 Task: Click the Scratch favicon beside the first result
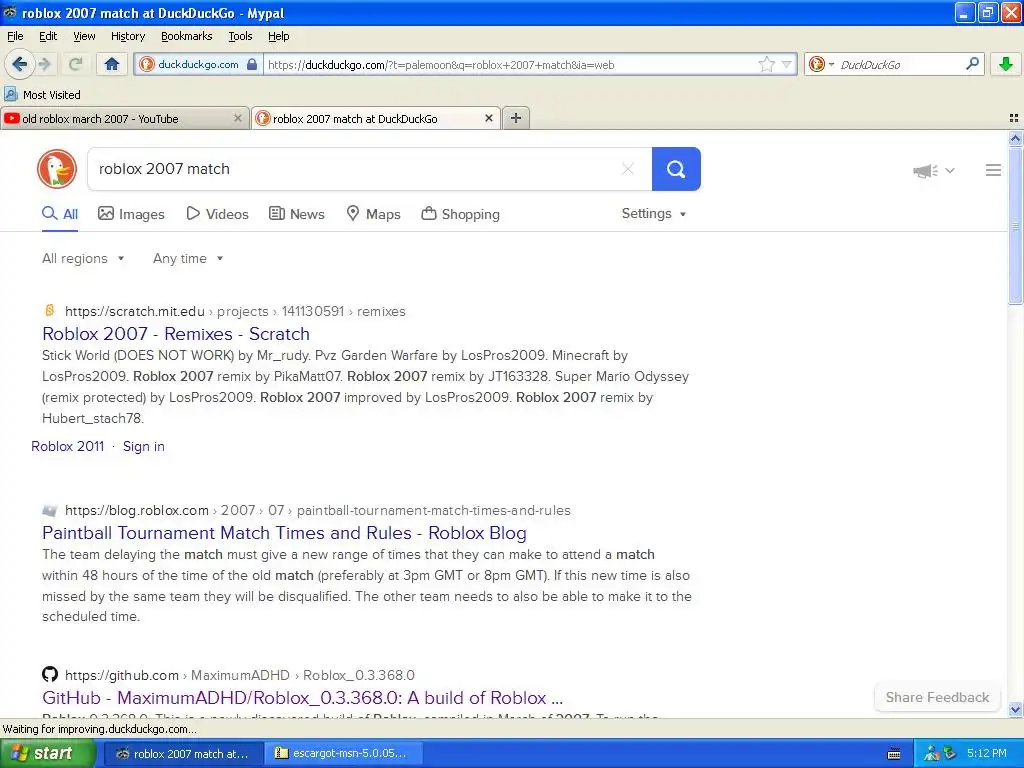tap(49, 310)
